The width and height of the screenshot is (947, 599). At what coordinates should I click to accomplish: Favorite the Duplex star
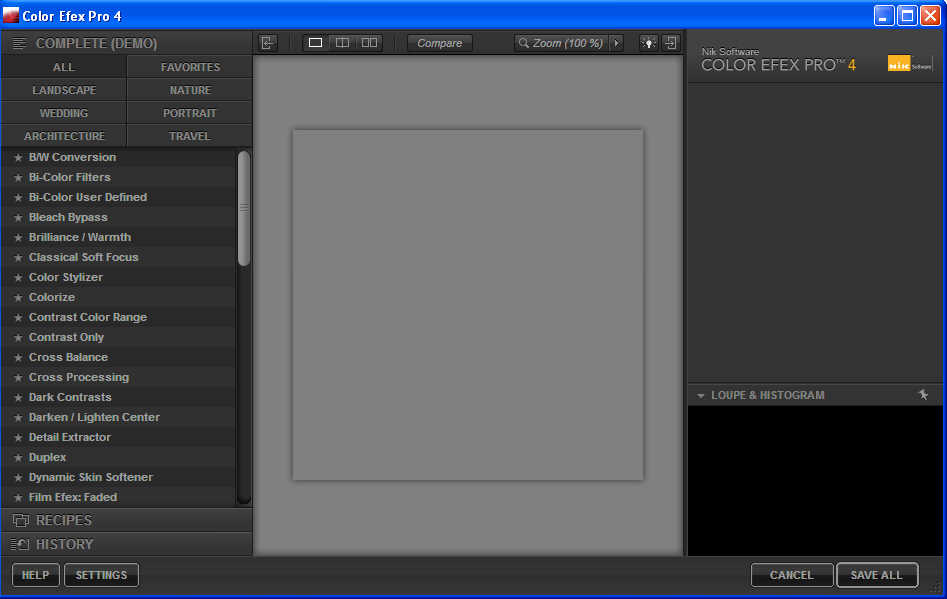[x=18, y=458]
